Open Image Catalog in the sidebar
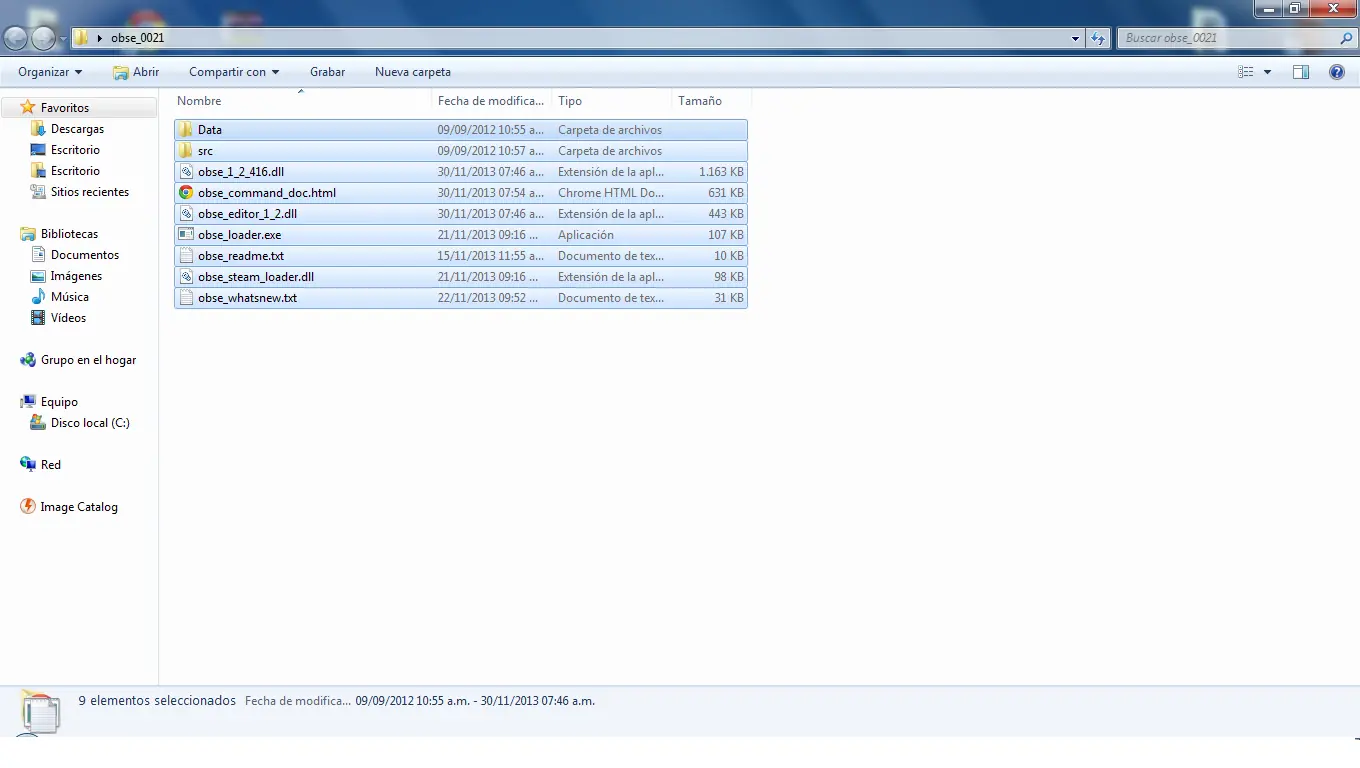The height and width of the screenshot is (768, 1360). click(79, 507)
